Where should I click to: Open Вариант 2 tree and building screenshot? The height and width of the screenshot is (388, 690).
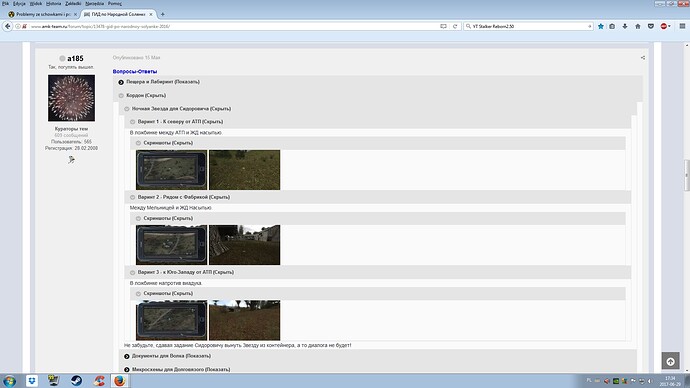244,245
